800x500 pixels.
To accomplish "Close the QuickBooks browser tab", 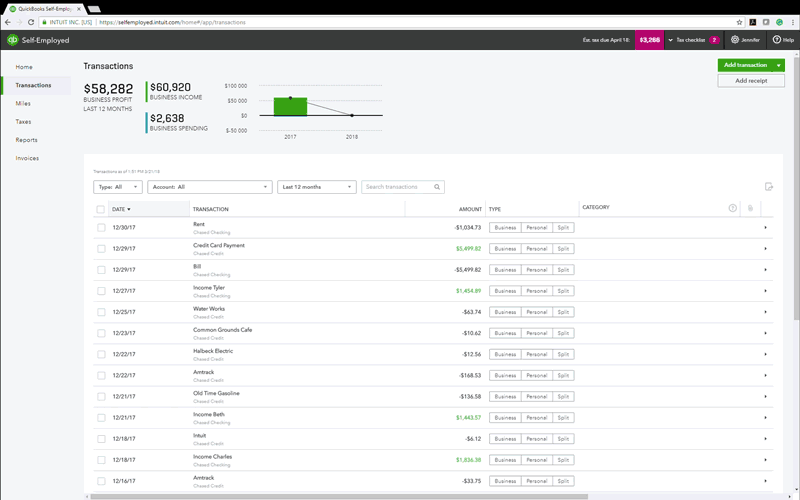I will (x=79, y=9).
